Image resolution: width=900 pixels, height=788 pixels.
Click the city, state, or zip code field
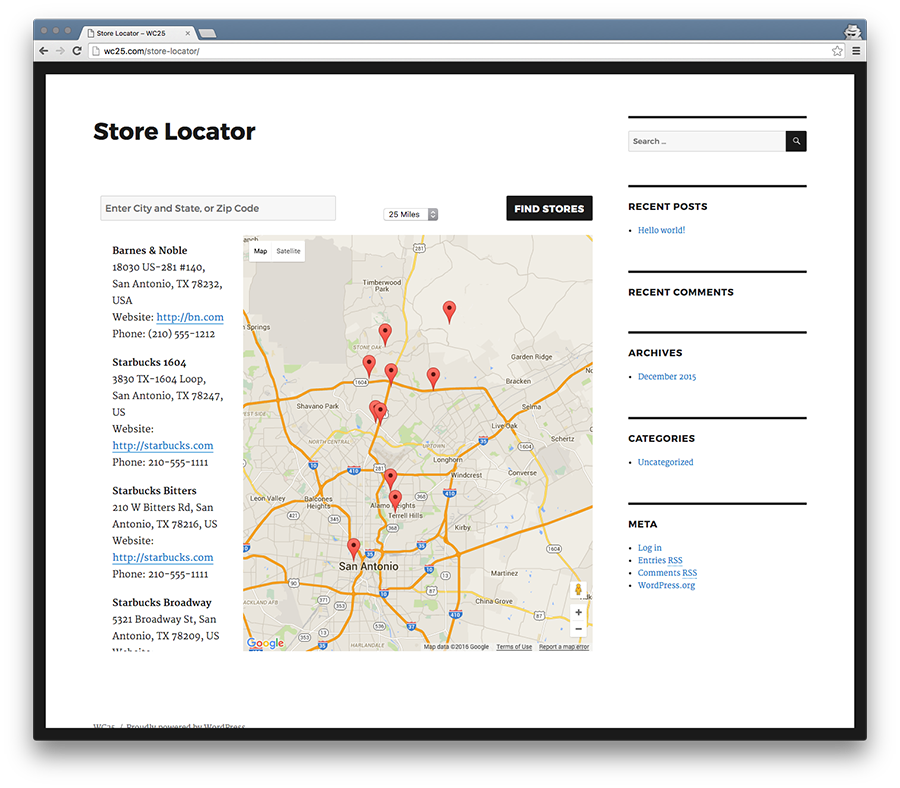216,208
